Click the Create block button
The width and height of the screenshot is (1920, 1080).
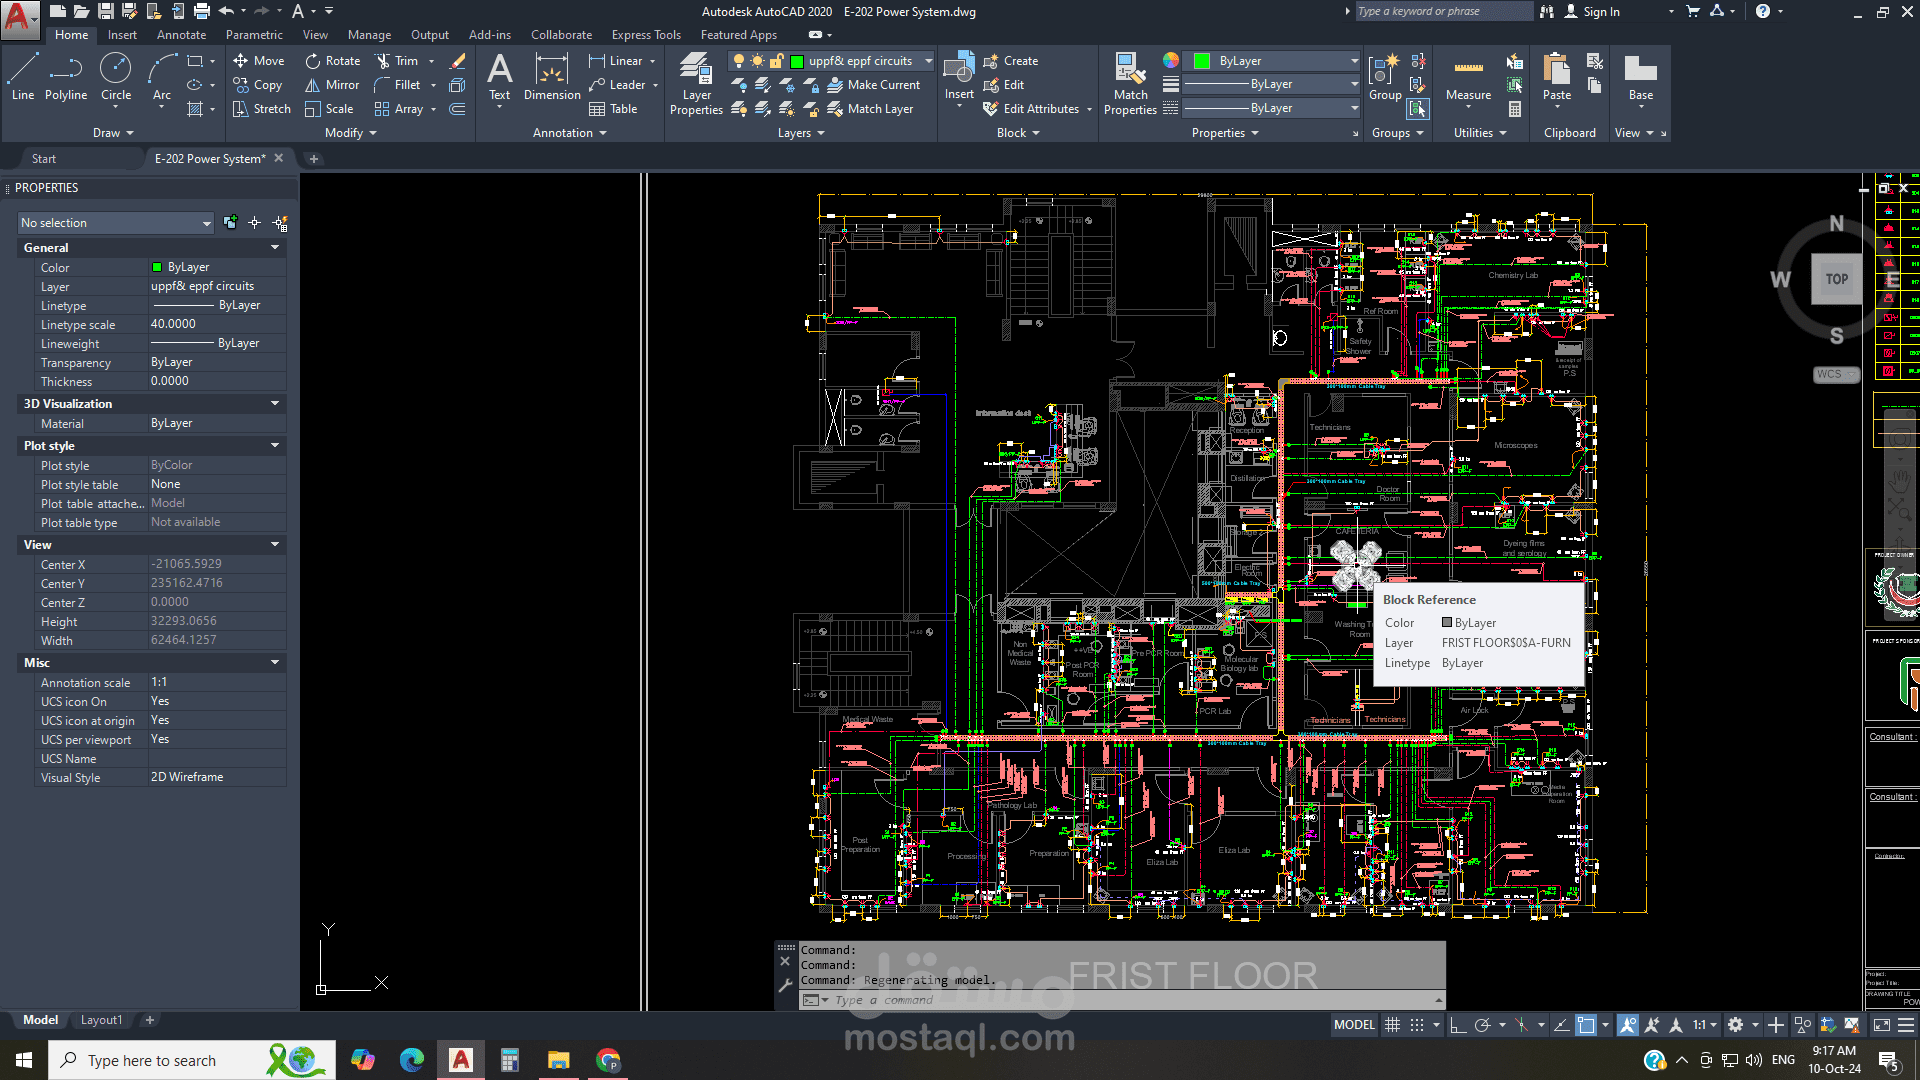(1011, 61)
